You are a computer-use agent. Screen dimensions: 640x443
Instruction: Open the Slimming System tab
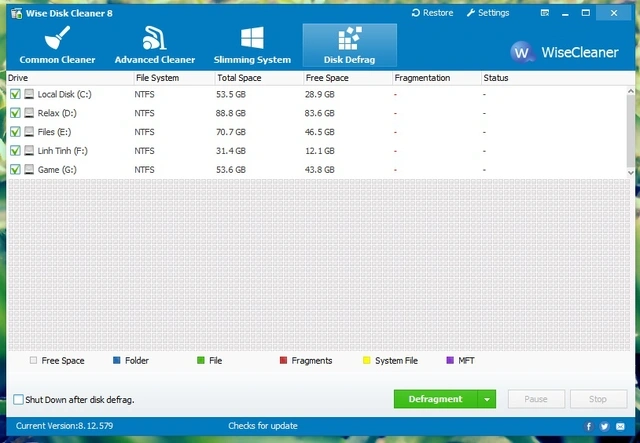coord(252,45)
